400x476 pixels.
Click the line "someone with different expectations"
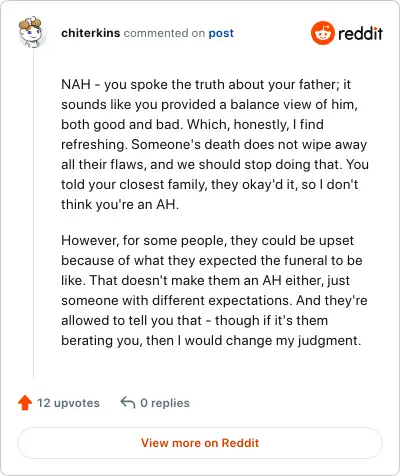[x=175, y=300]
